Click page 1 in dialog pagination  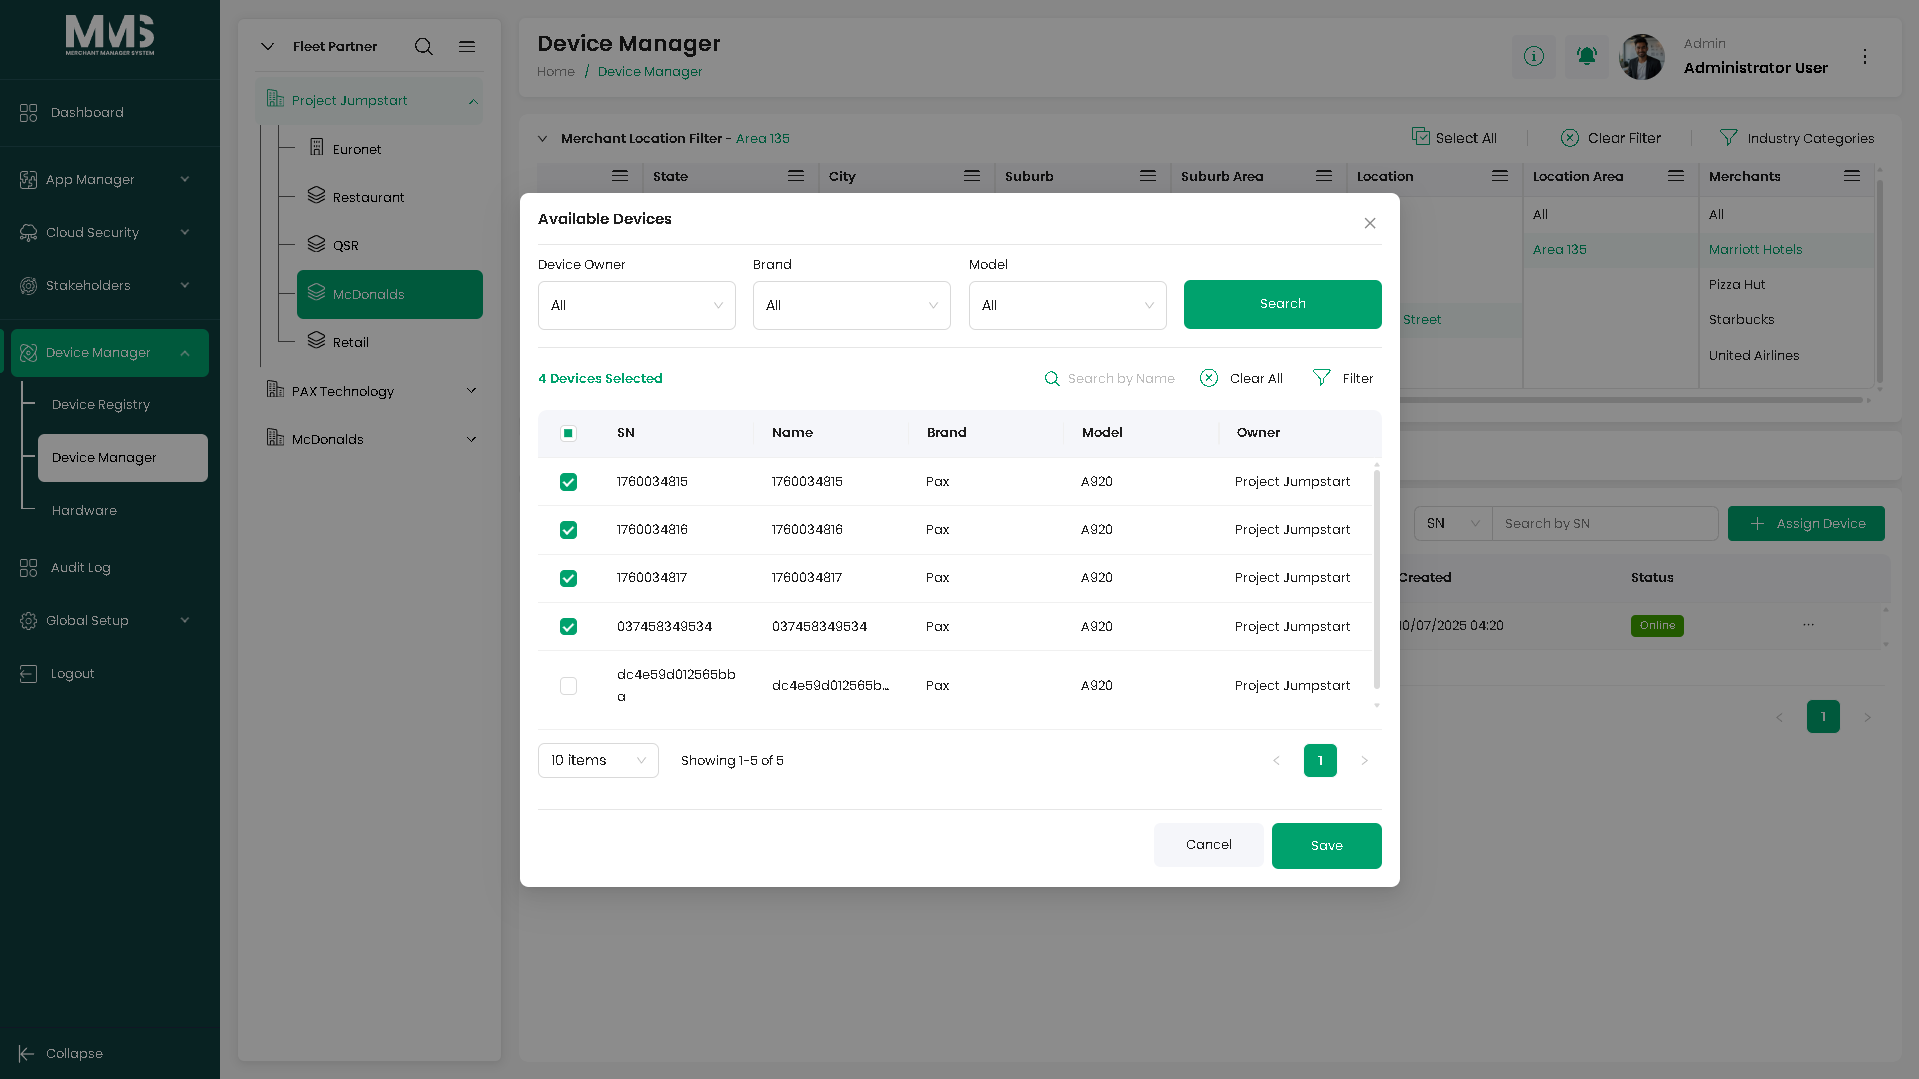1320,761
